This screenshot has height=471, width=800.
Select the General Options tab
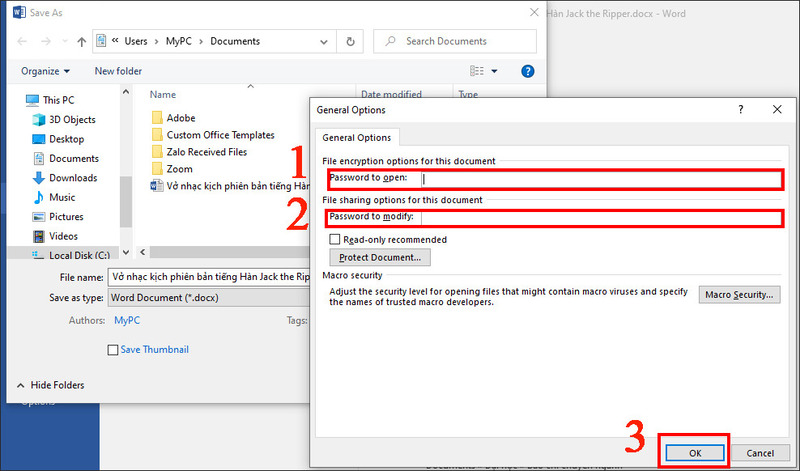click(356, 138)
